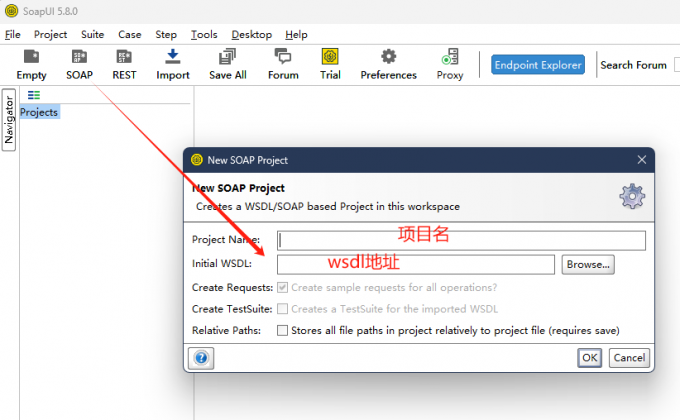Open the Help menu
This screenshot has height=420, width=680.
point(296,35)
